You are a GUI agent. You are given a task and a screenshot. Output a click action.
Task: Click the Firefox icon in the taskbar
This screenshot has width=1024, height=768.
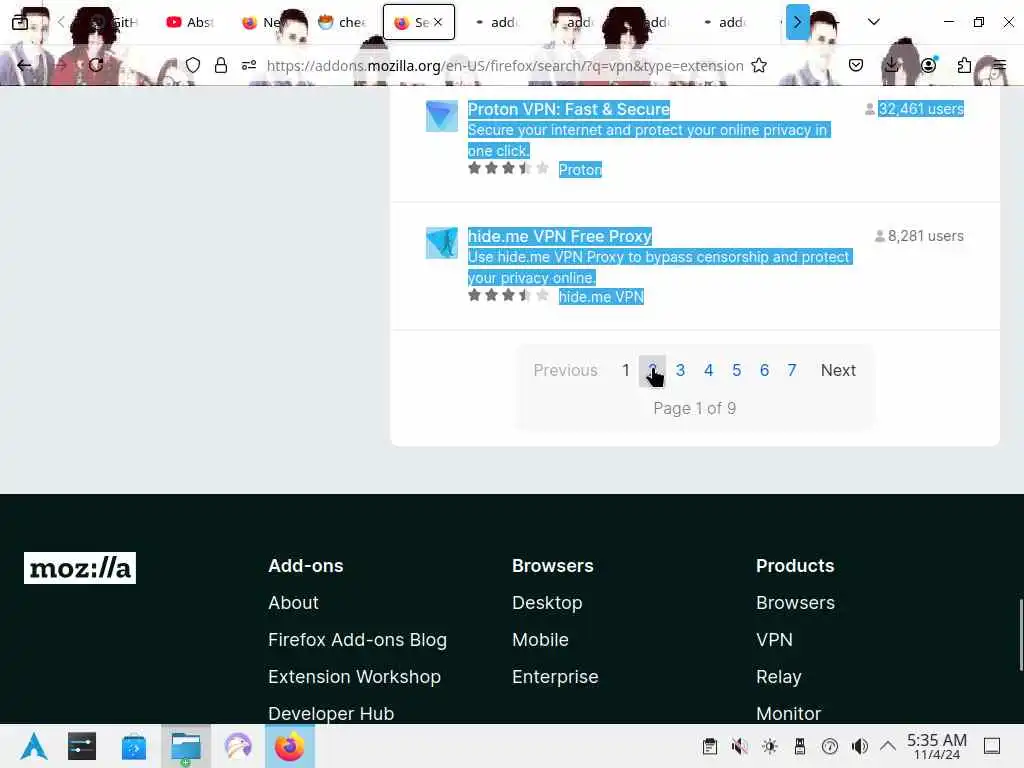(289, 746)
